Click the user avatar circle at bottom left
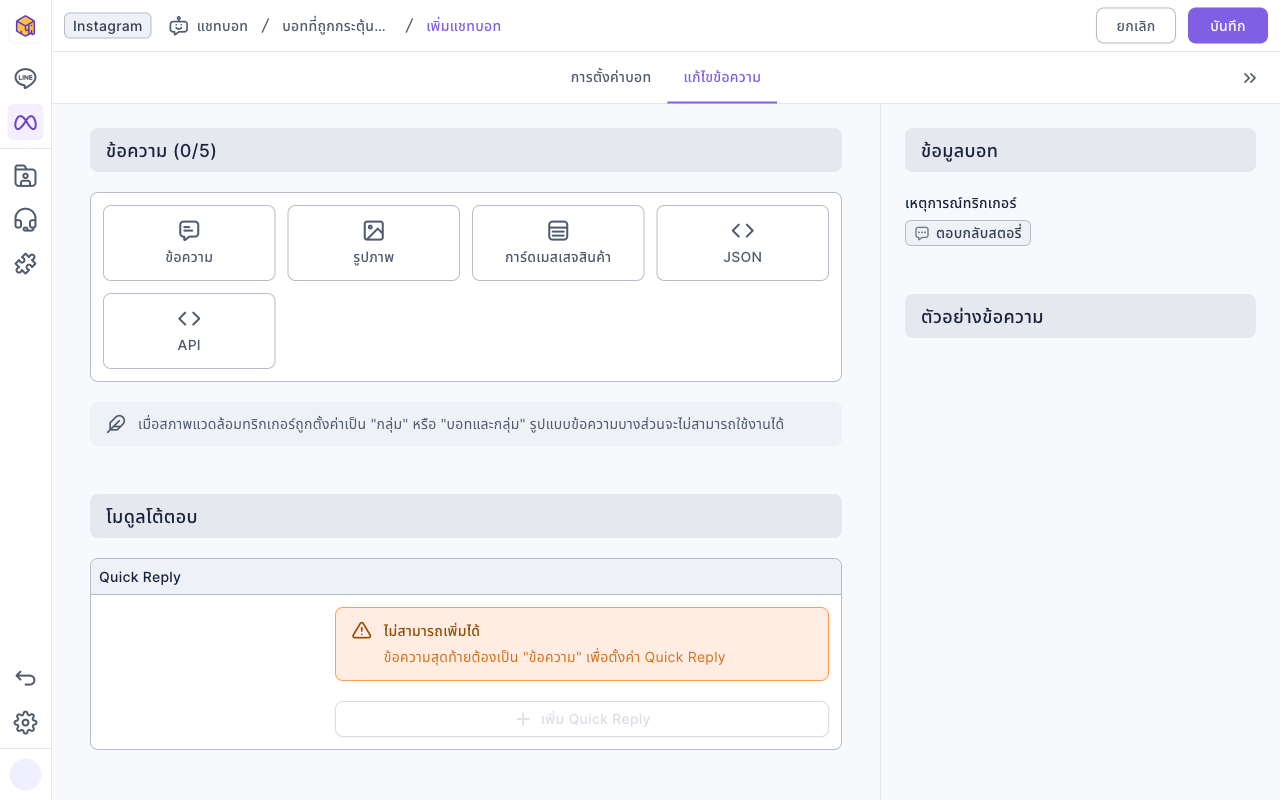This screenshot has width=1280, height=800. click(26, 774)
